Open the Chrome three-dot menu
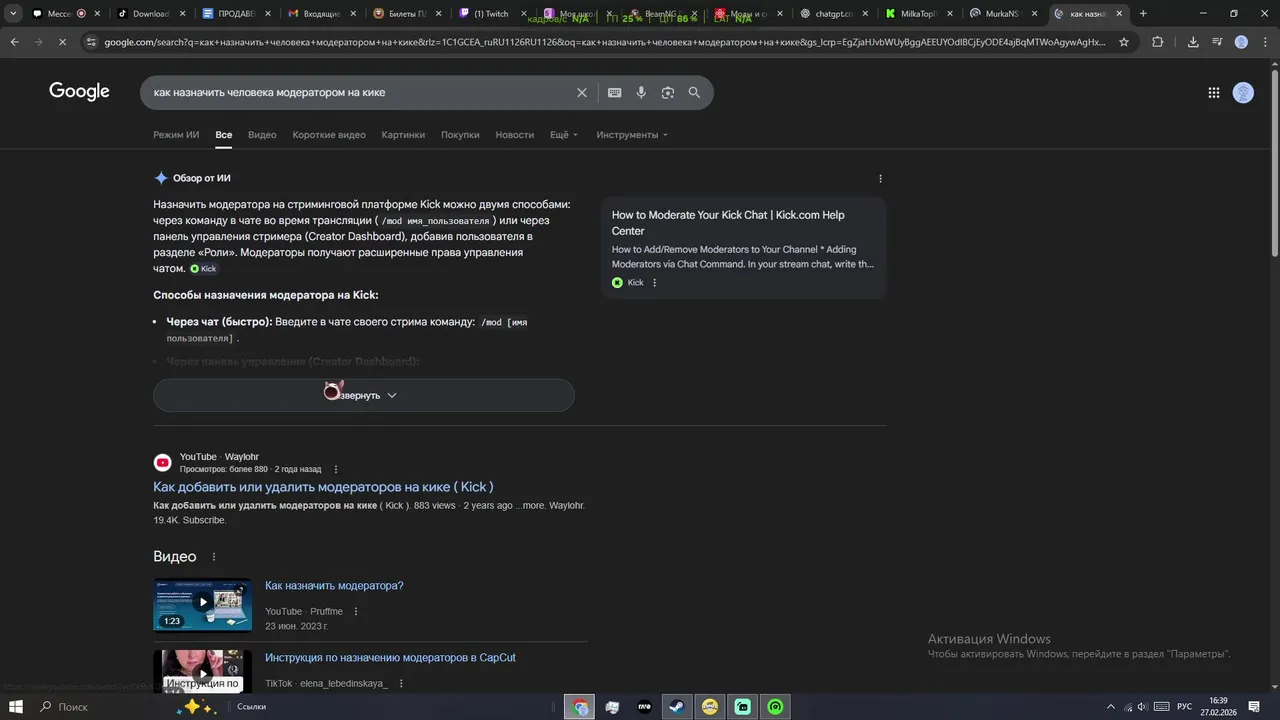The height and width of the screenshot is (720, 1280). 1265,42
